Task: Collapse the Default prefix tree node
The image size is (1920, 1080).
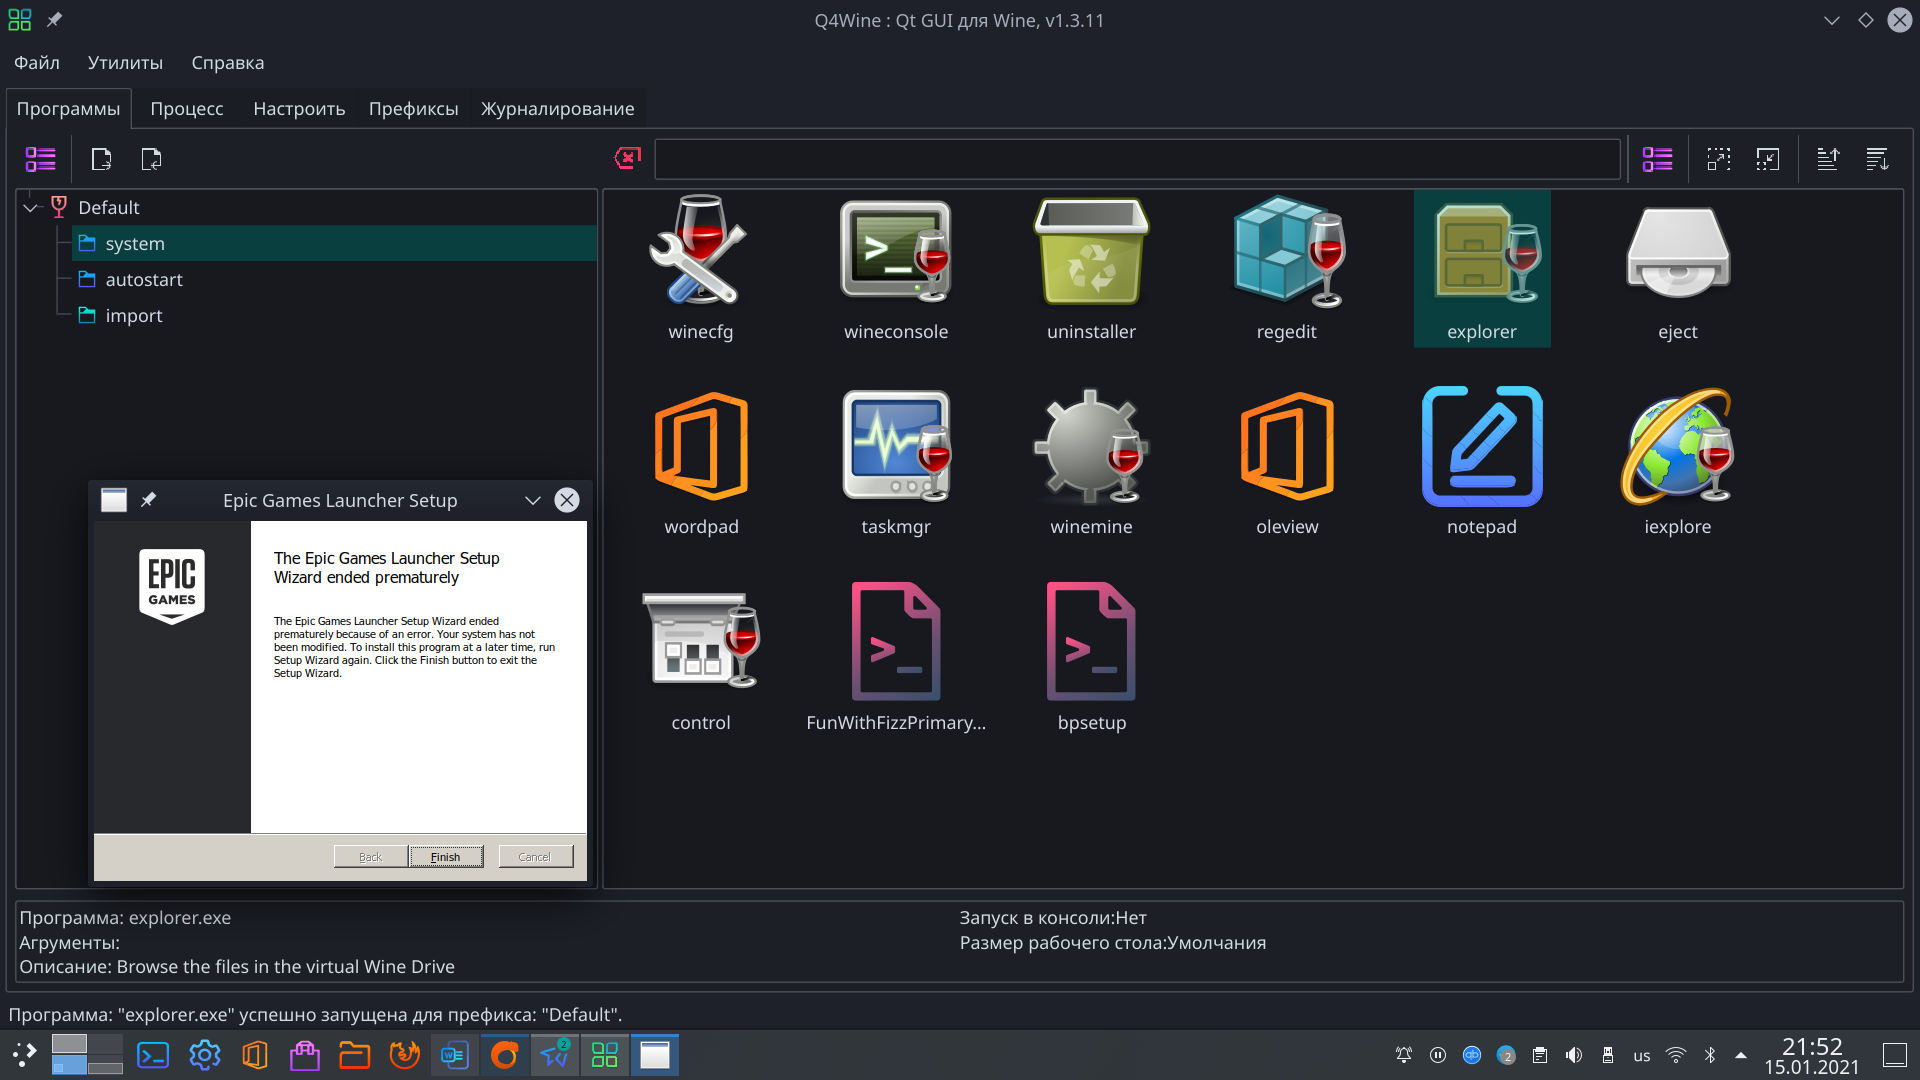Action: (31, 207)
